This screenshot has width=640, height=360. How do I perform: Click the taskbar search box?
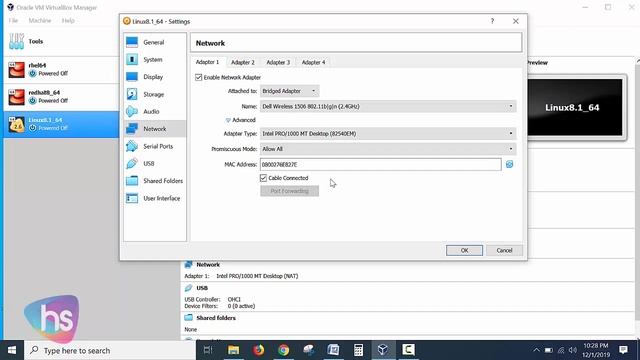click(110, 350)
